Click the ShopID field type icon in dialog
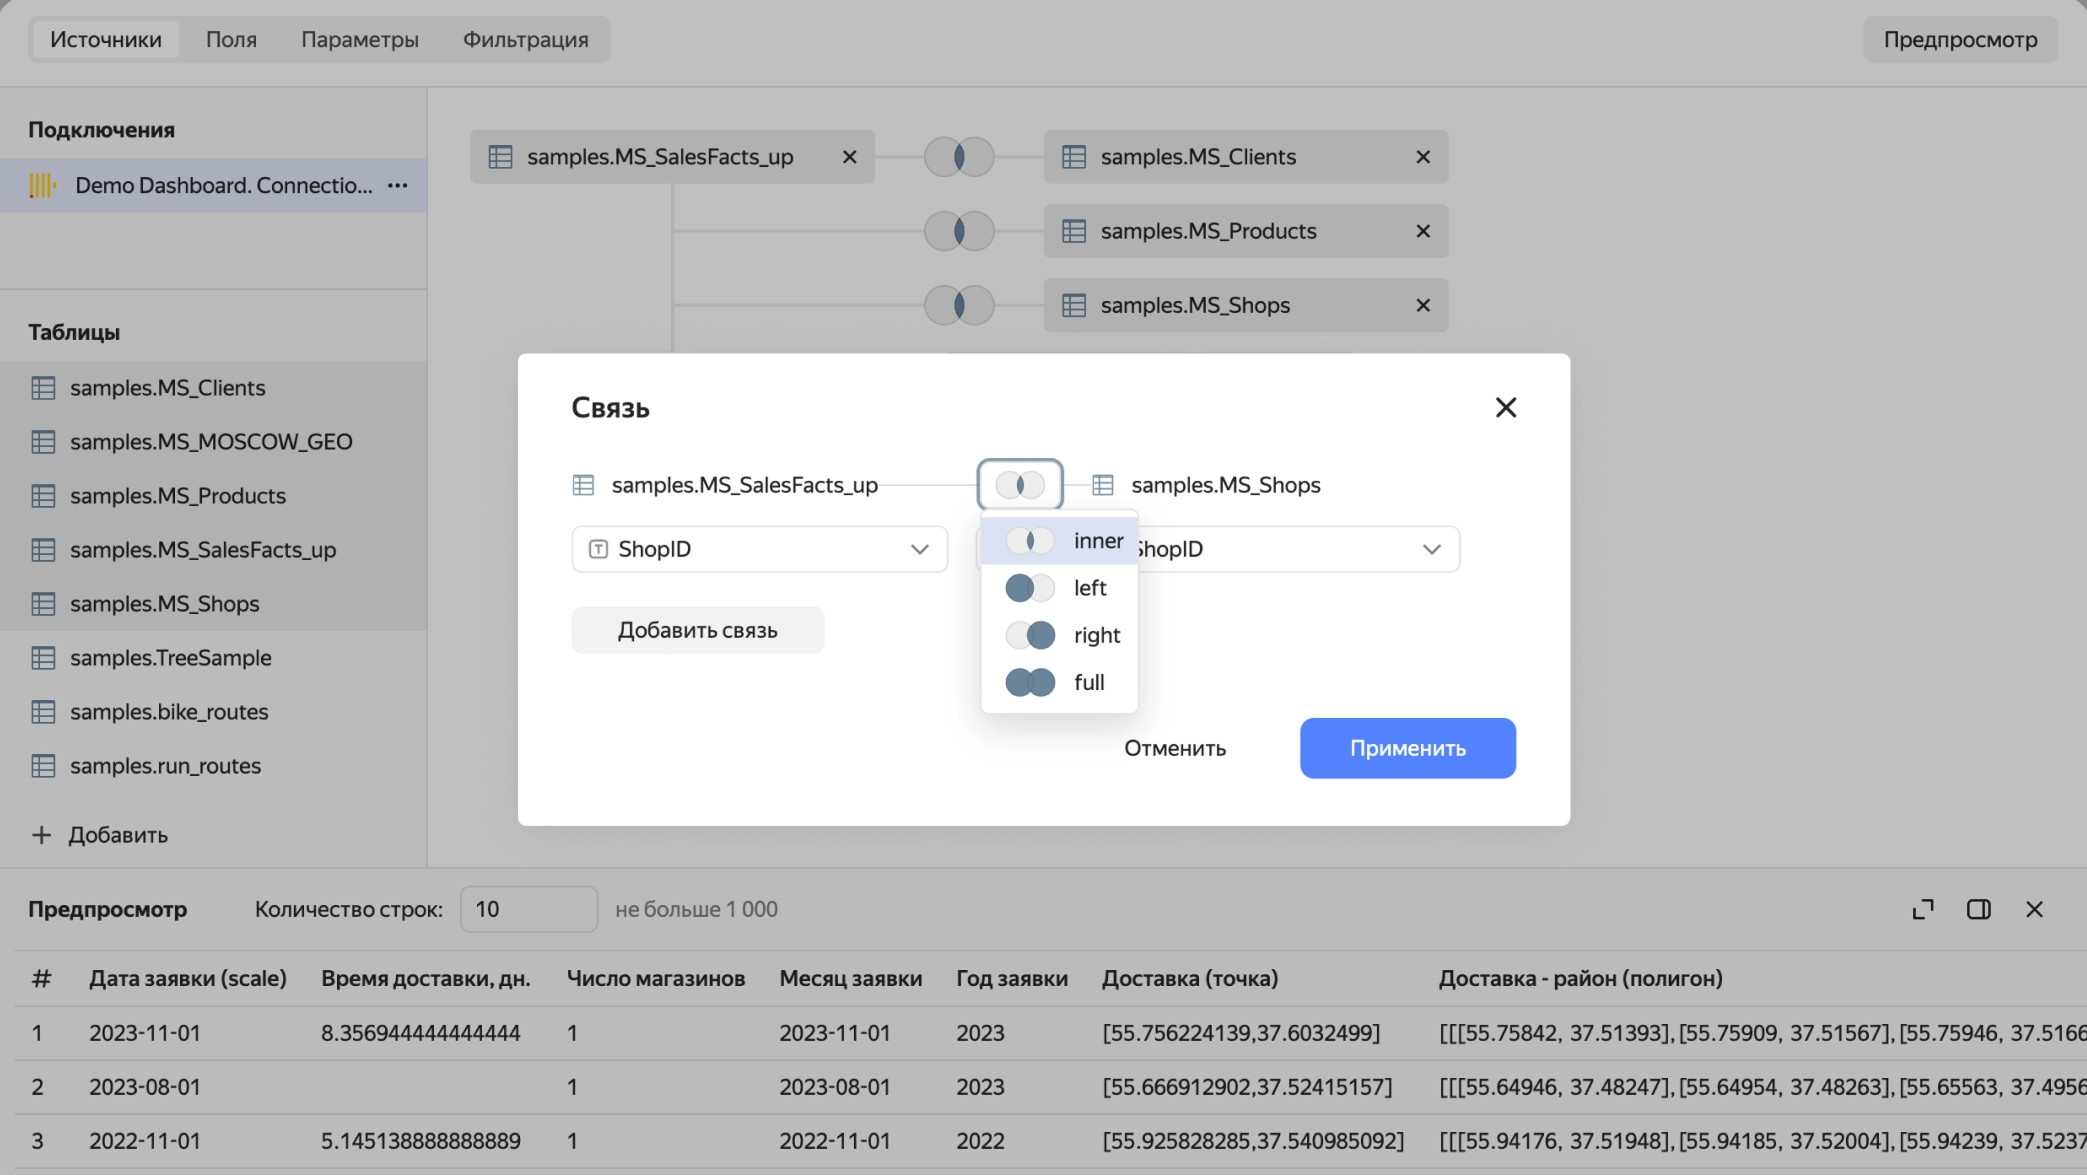This screenshot has width=2087, height=1175. point(599,549)
